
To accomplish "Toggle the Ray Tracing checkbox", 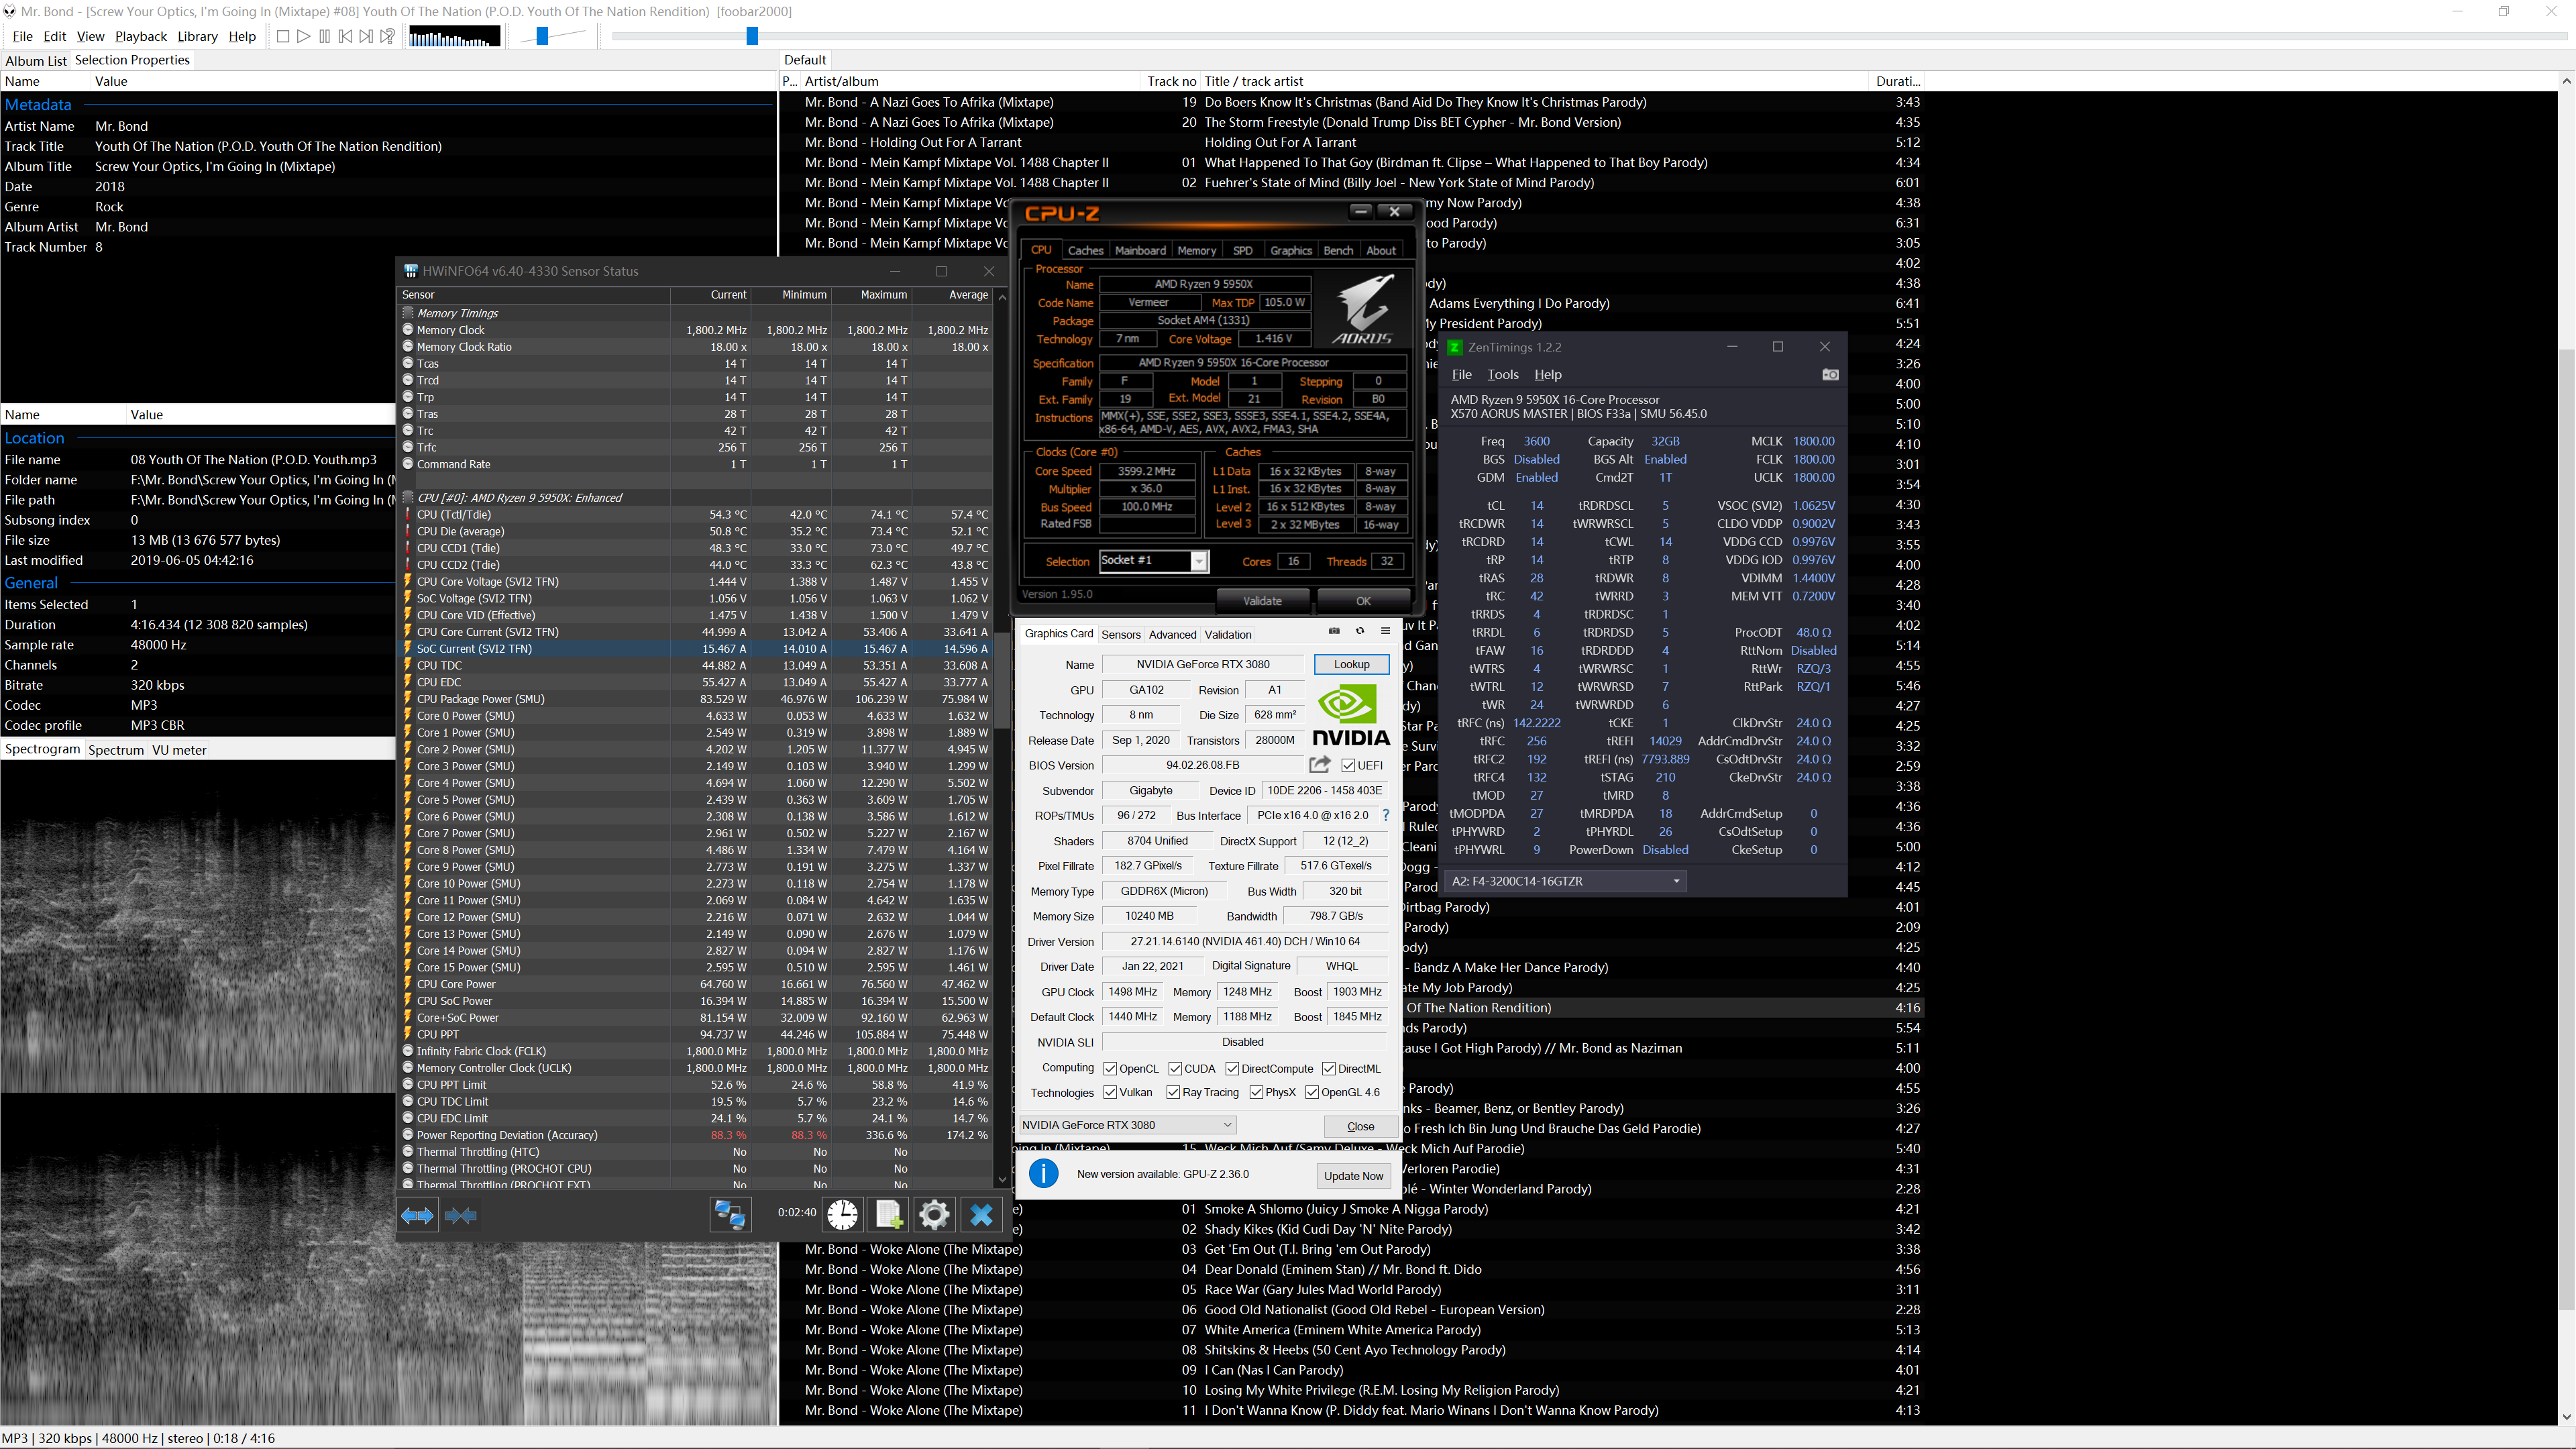I will point(1173,1093).
